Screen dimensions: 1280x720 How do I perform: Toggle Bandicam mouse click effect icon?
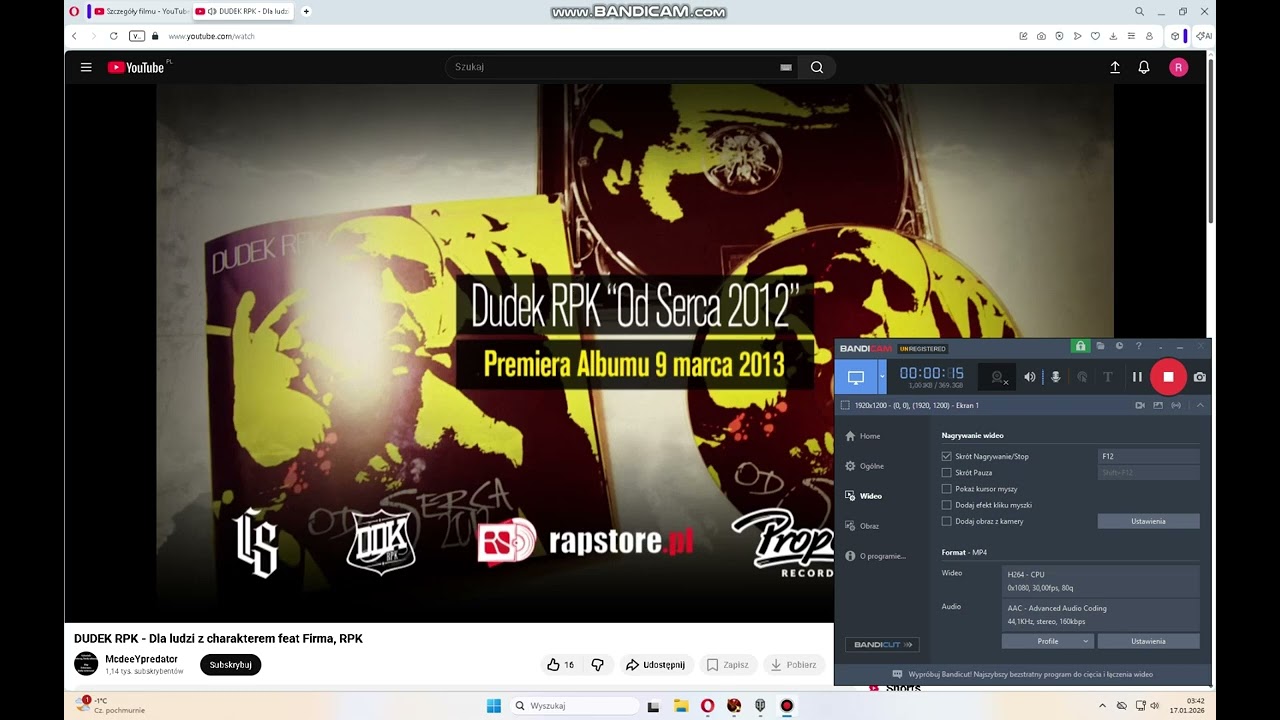click(1082, 377)
